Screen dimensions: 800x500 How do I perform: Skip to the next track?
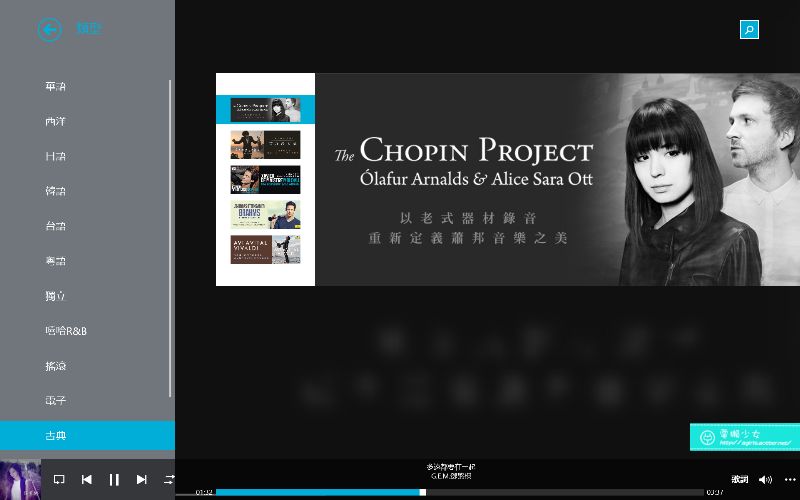click(x=141, y=479)
